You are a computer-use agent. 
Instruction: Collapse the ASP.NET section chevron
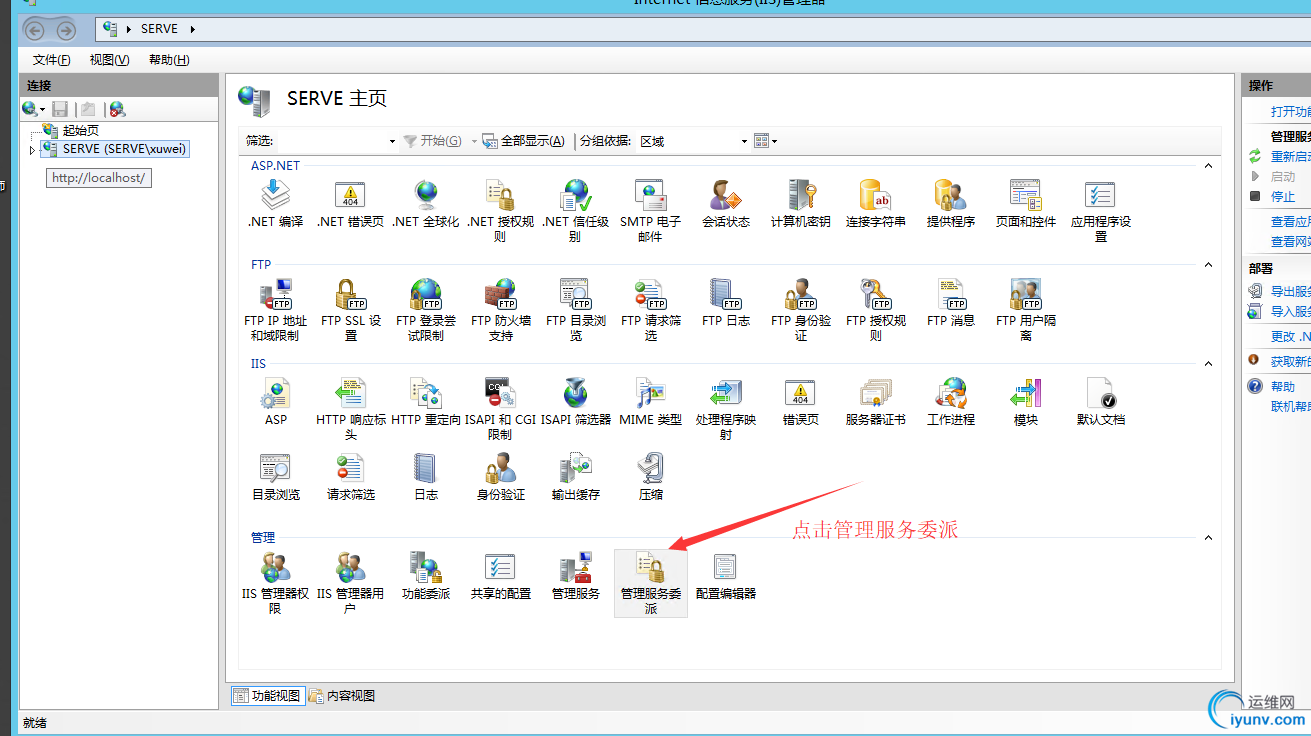tap(1208, 164)
